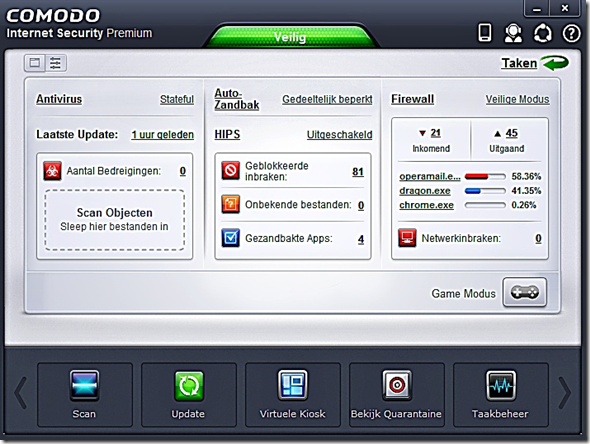The image size is (590, 444).
Task: Click the chrome.exe traffic bar
Action: click(485, 205)
